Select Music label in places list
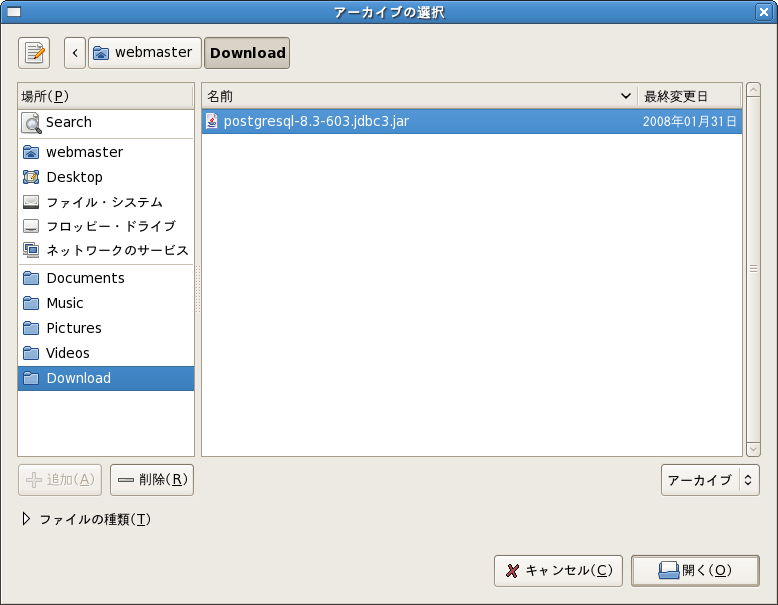Viewport: 778px width, 605px height. (65, 303)
